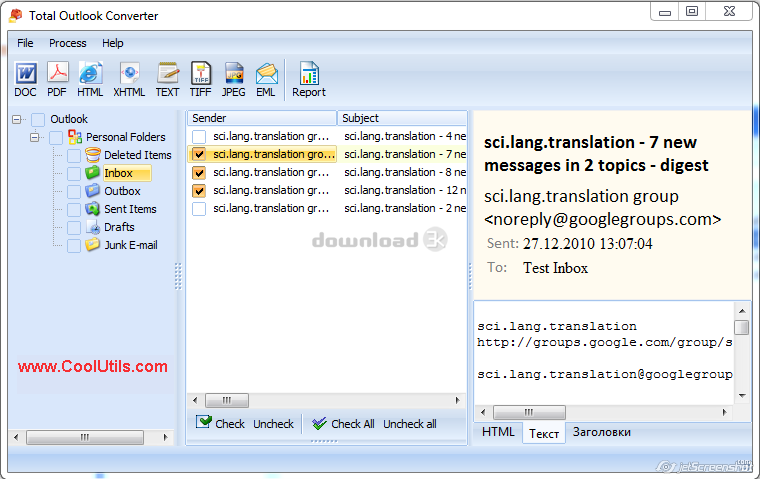
Task: Tick the Outbox folder checkbox
Action: (74, 192)
